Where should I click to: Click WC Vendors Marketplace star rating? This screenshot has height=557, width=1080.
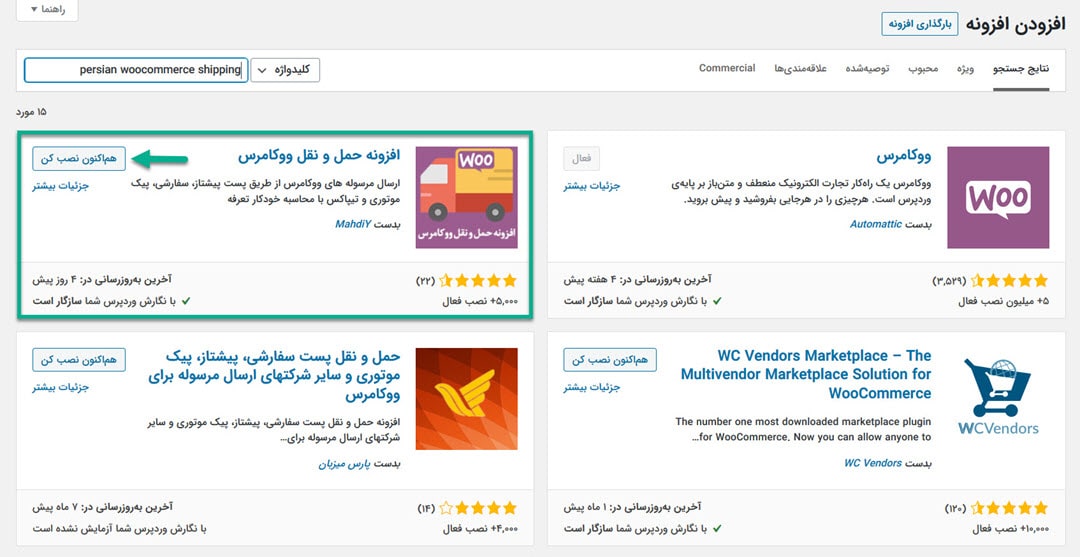(x=1011, y=508)
